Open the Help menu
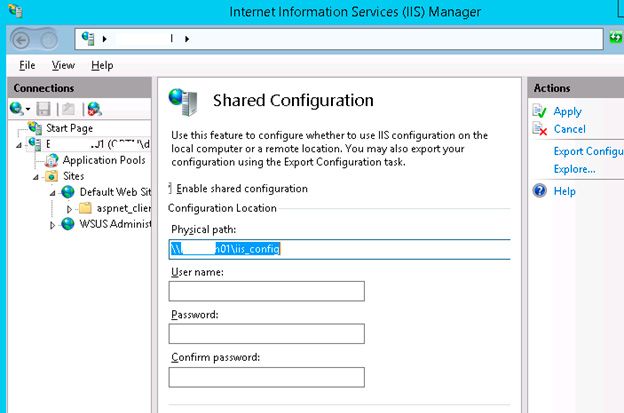This screenshot has height=413, width=624. pyautogui.click(x=102, y=65)
